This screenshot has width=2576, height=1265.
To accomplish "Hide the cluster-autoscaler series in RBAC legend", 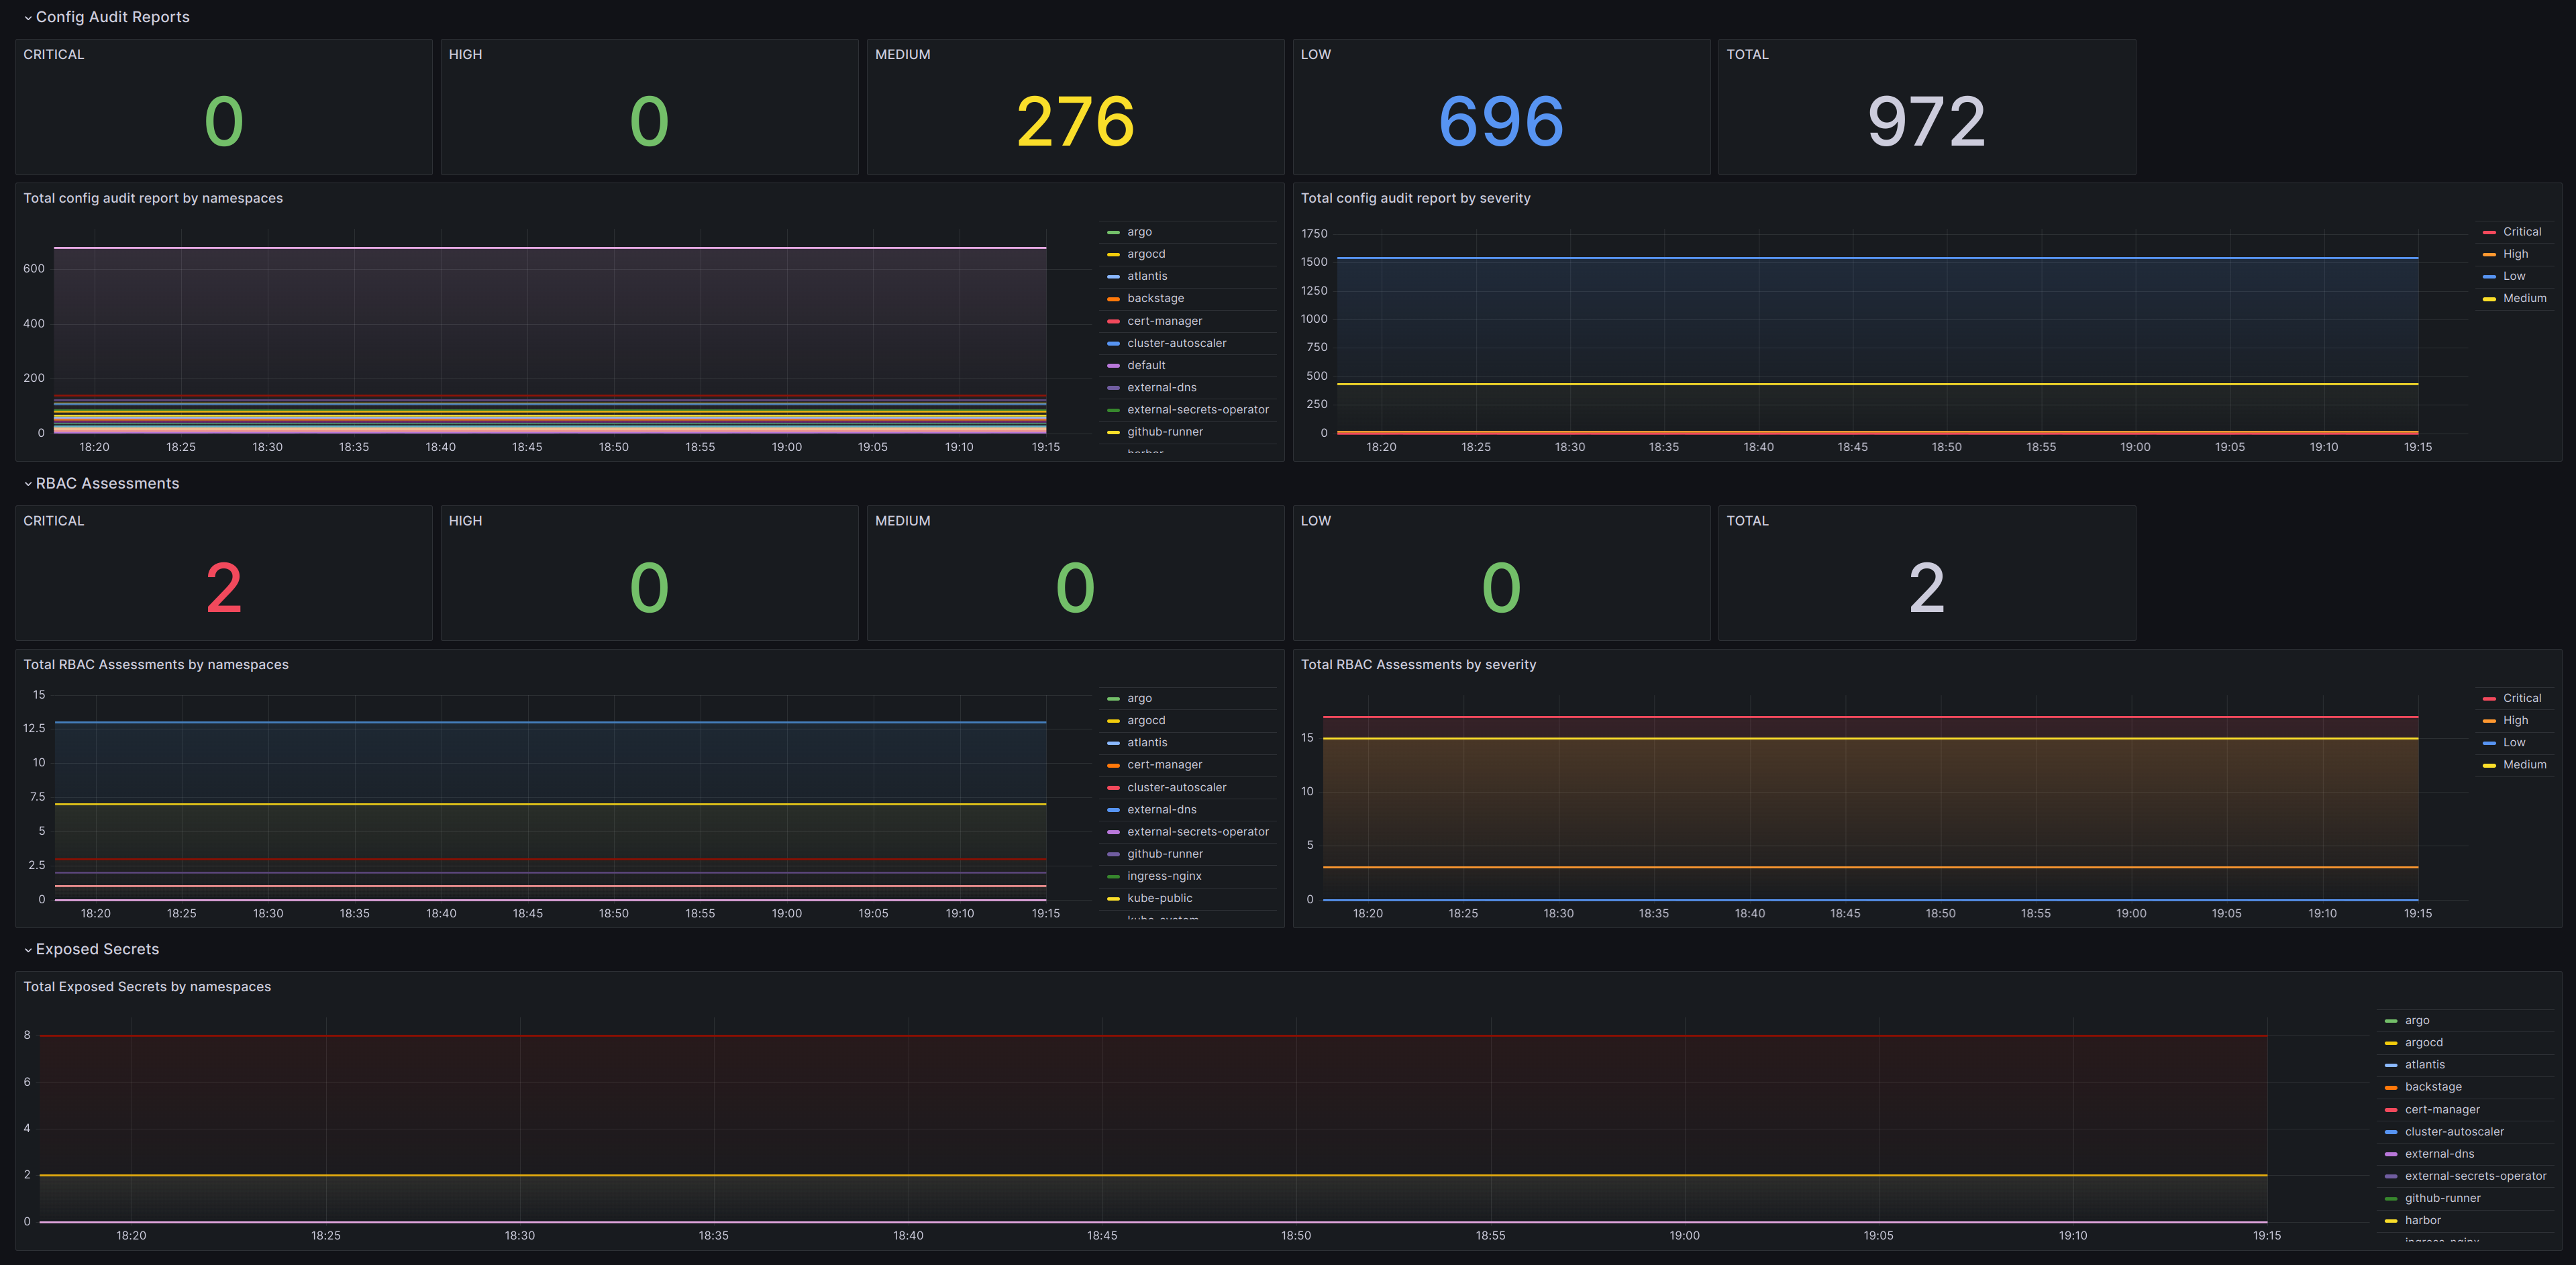I will tap(1176, 787).
